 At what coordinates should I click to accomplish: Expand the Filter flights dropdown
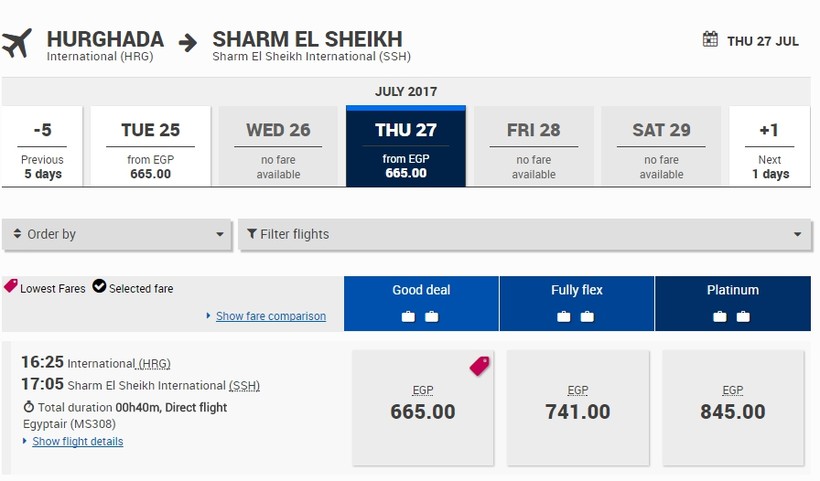(x=524, y=235)
